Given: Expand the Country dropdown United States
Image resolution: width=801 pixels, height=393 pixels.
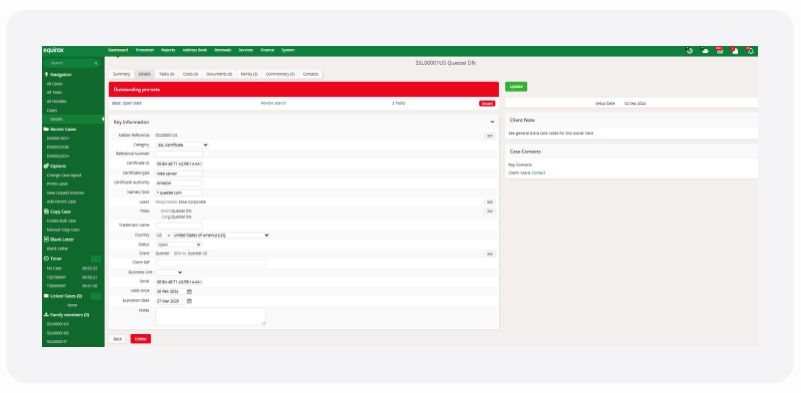Looking at the screenshot, I should [x=221, y=236].
